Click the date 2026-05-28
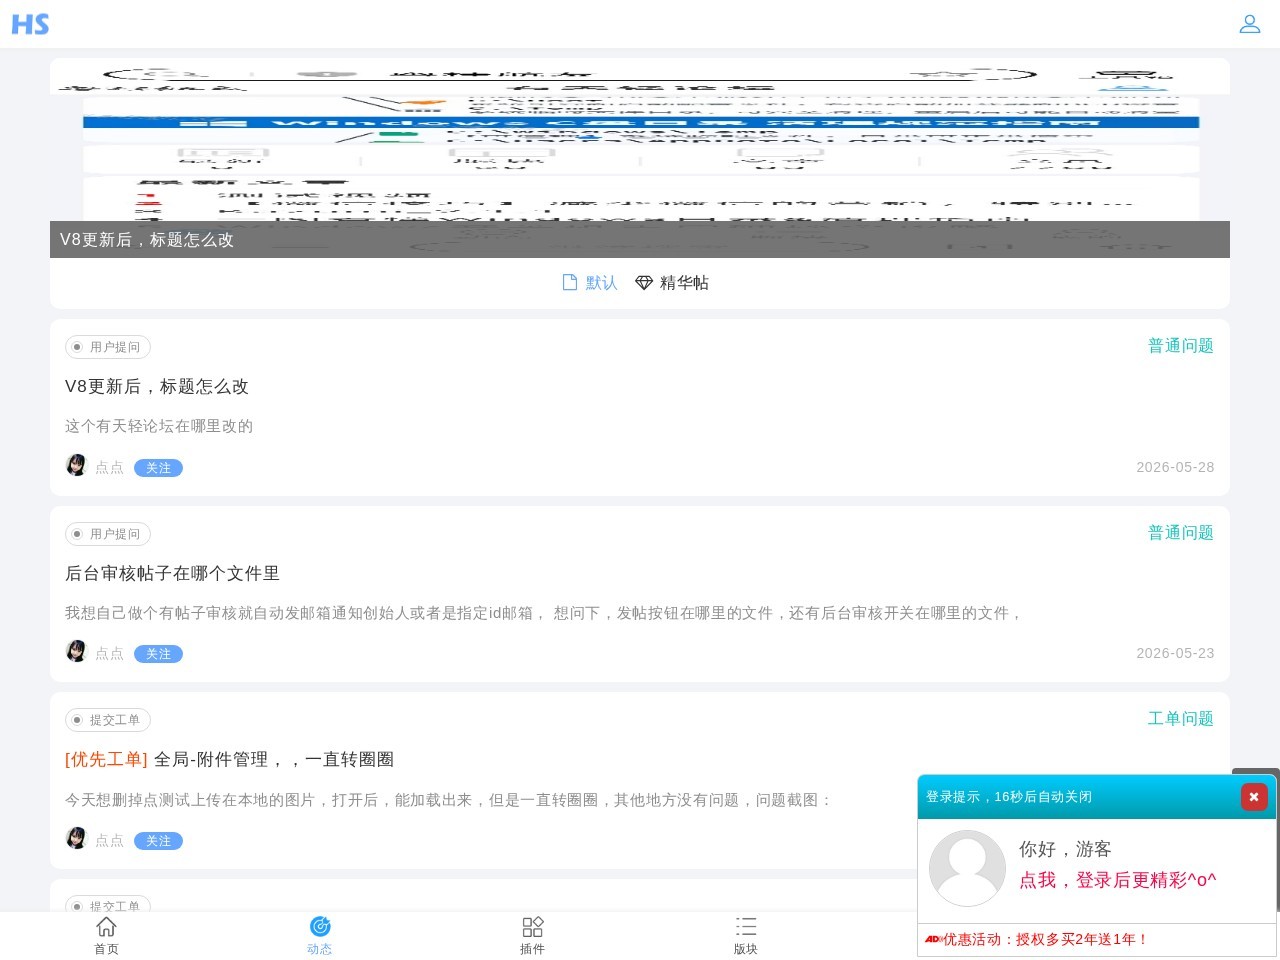Viewport: 1280px width, 960px height. point(1175,467)
